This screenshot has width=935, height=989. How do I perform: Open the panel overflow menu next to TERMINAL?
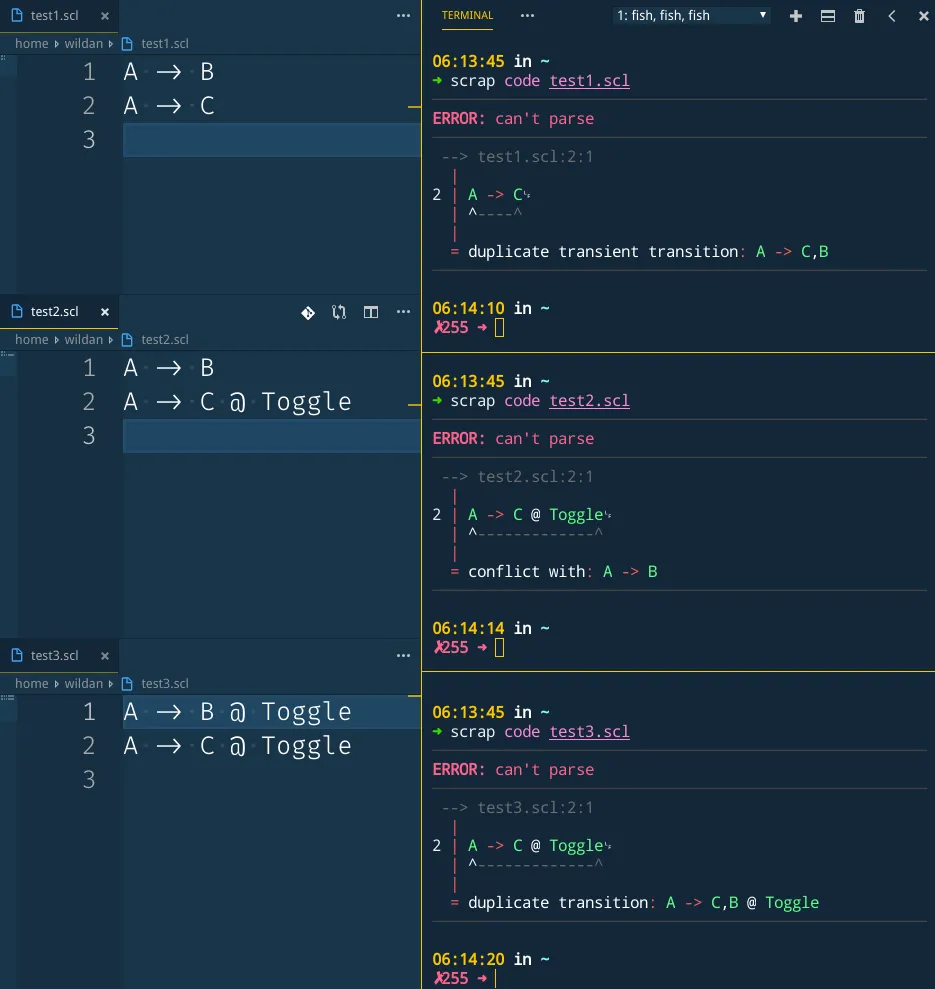[527, 16]
